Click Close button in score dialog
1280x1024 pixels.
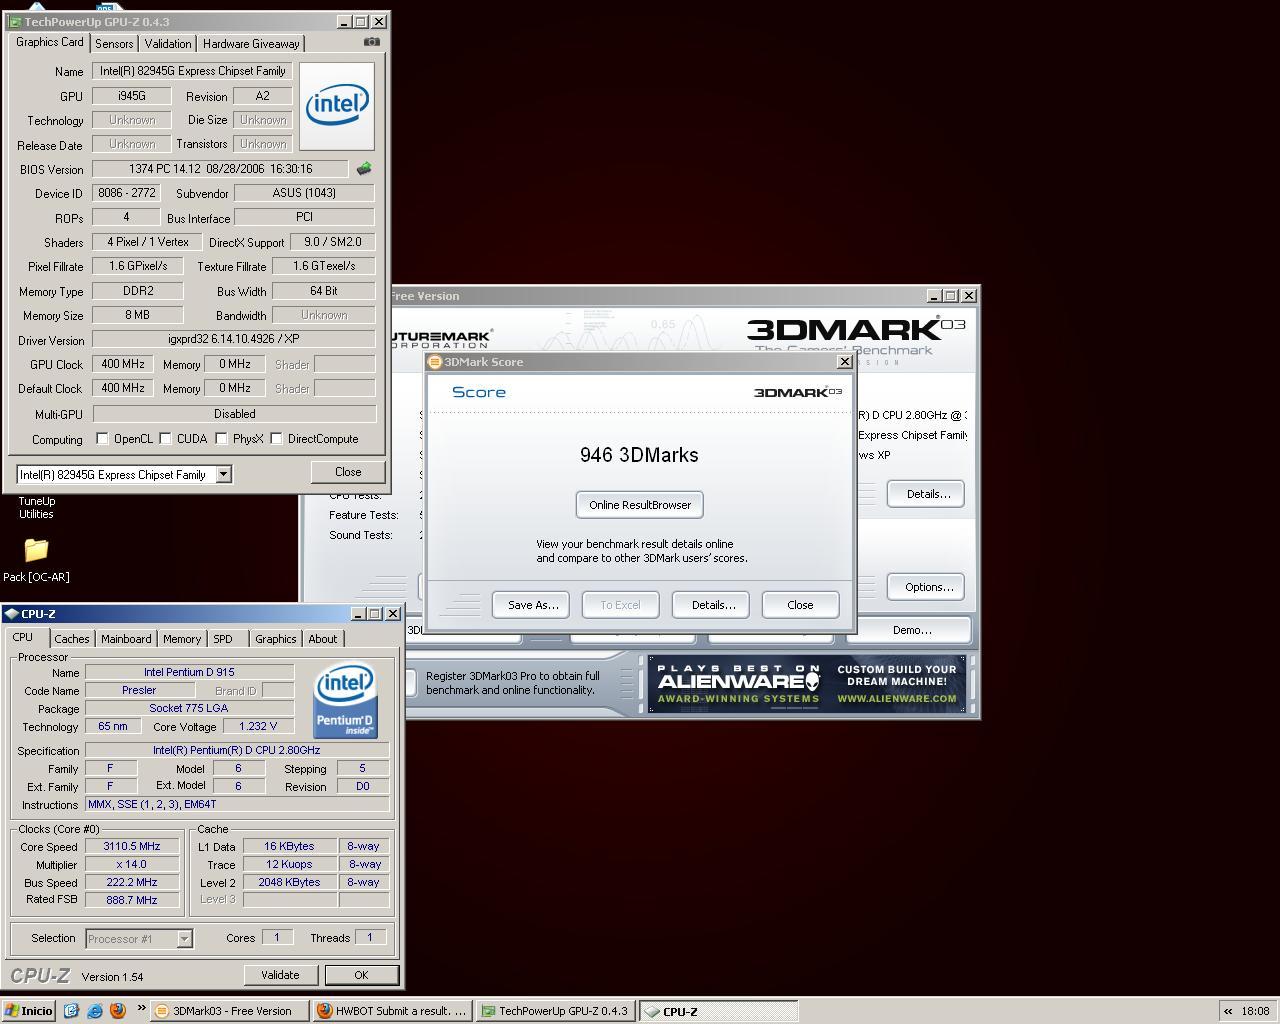800,605
